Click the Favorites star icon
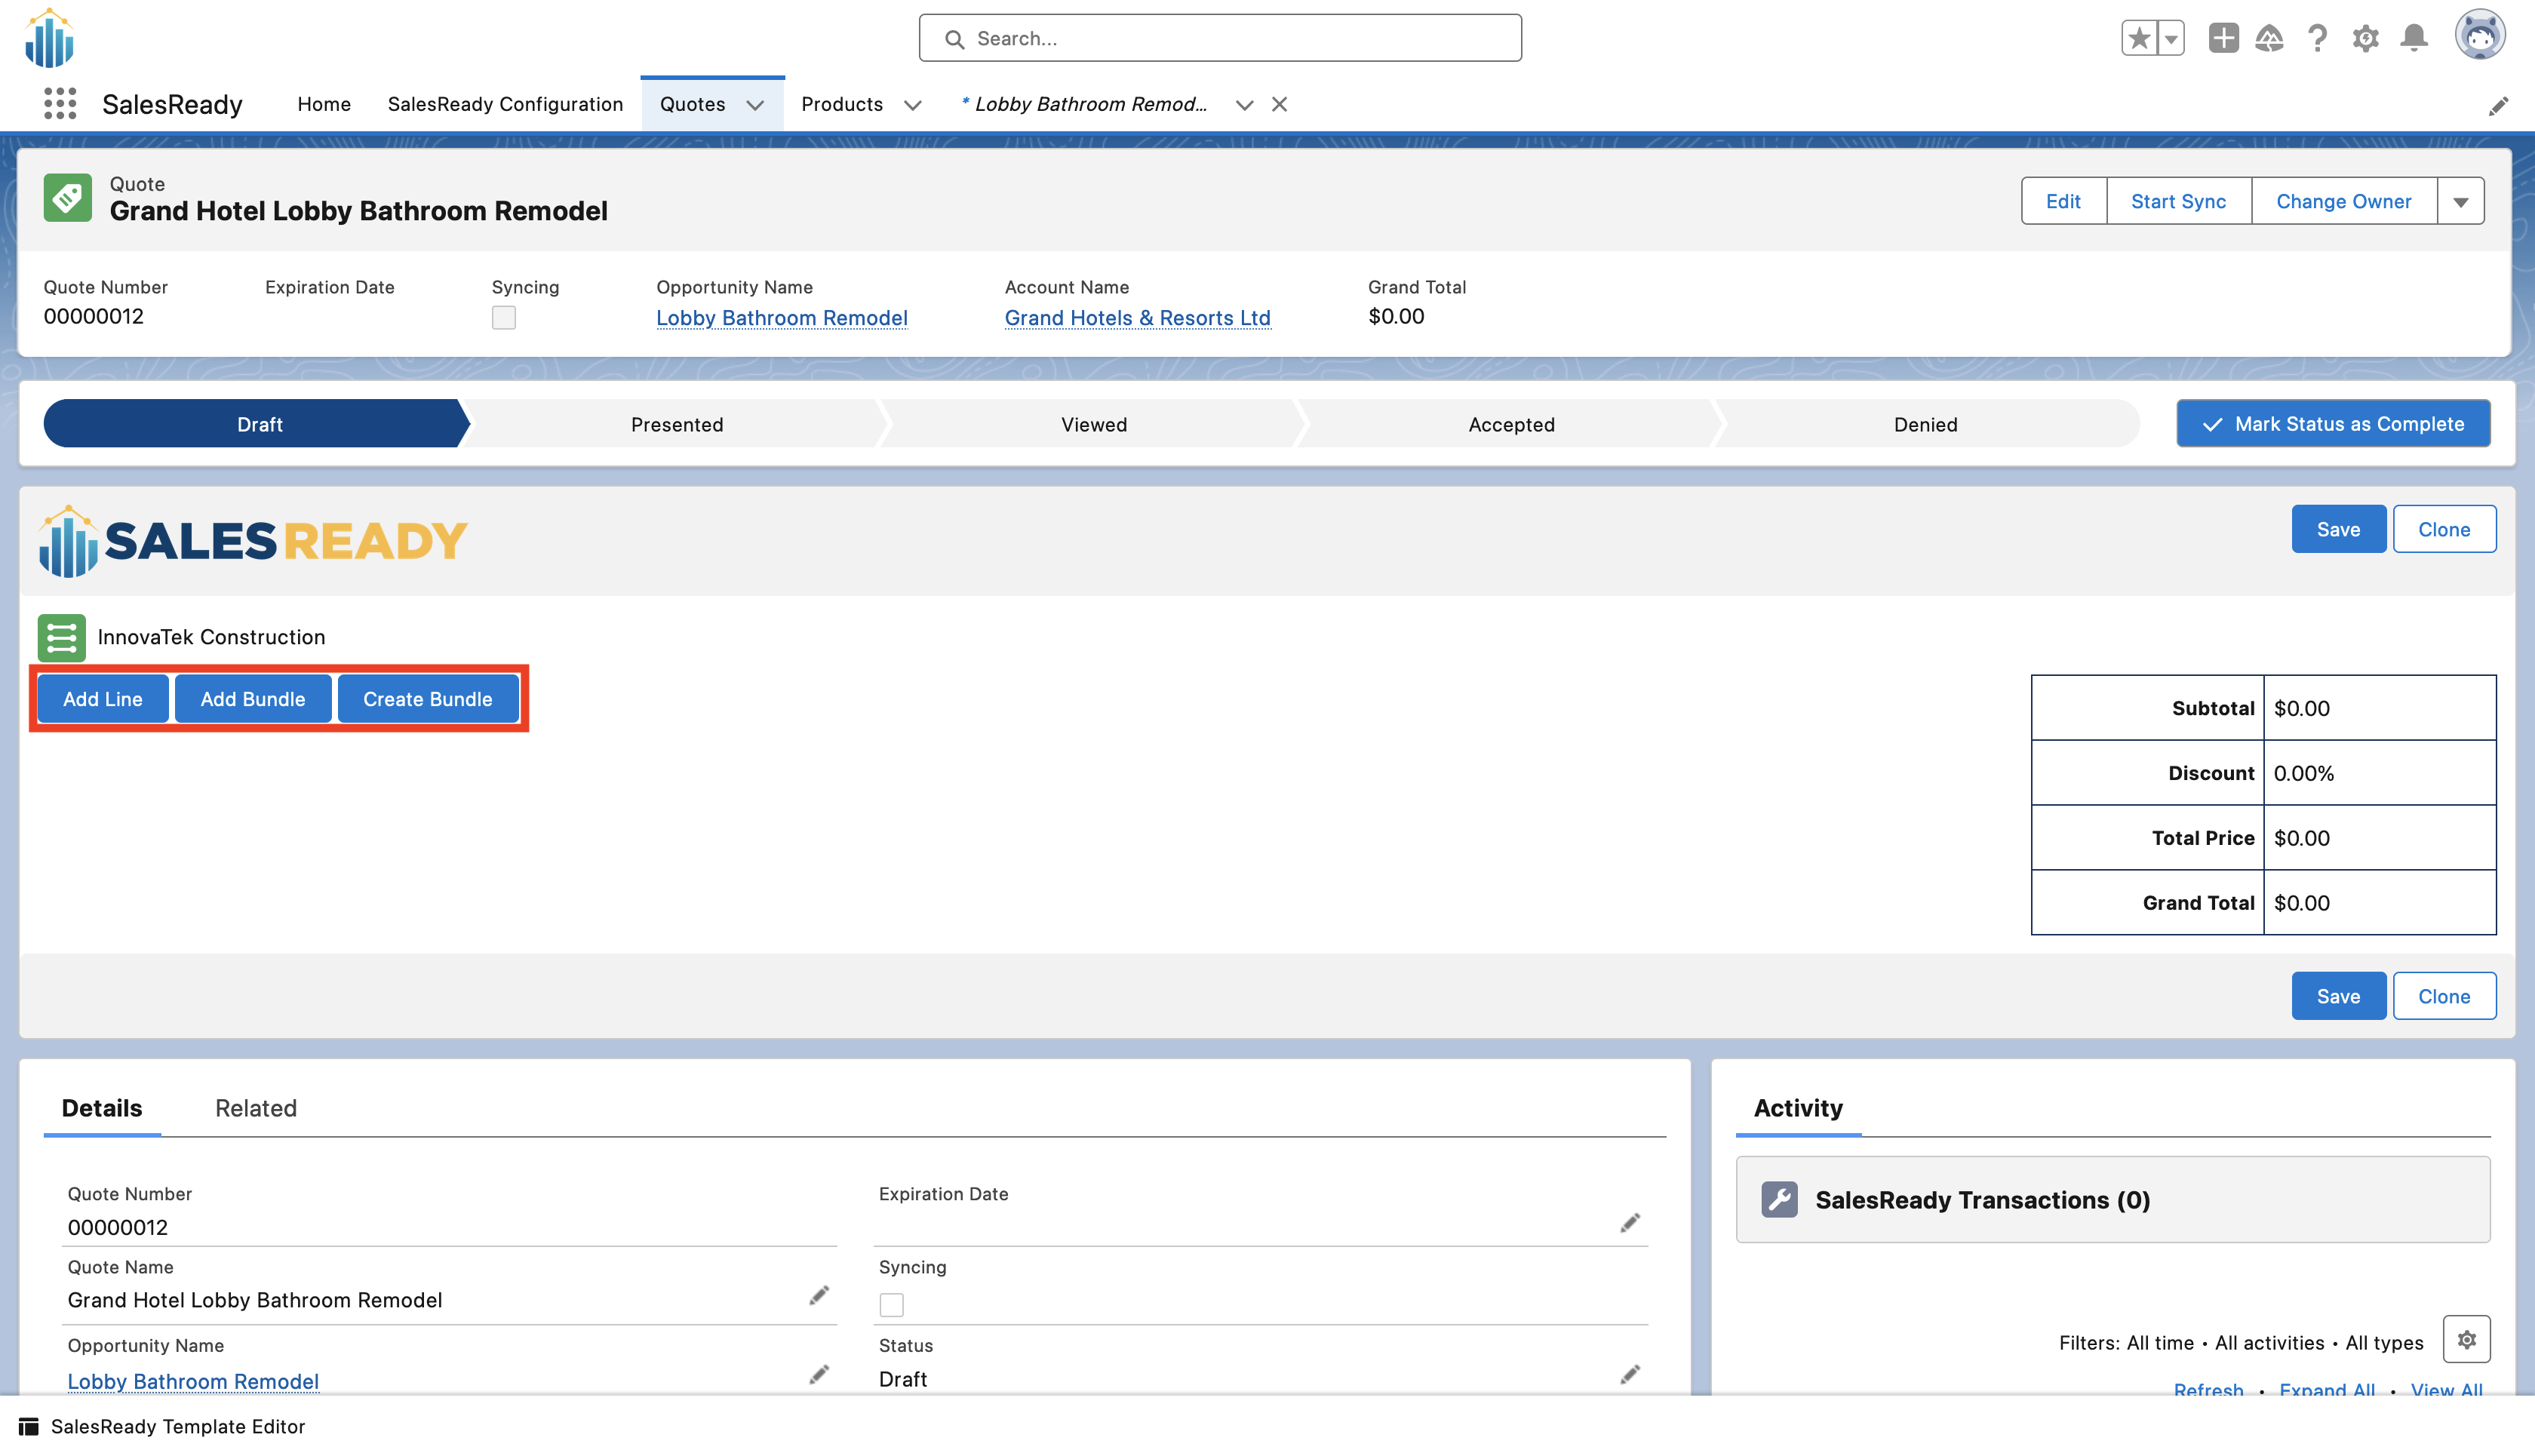The width and height of the screenshot is (2535, 1456). click(2138, 39)
